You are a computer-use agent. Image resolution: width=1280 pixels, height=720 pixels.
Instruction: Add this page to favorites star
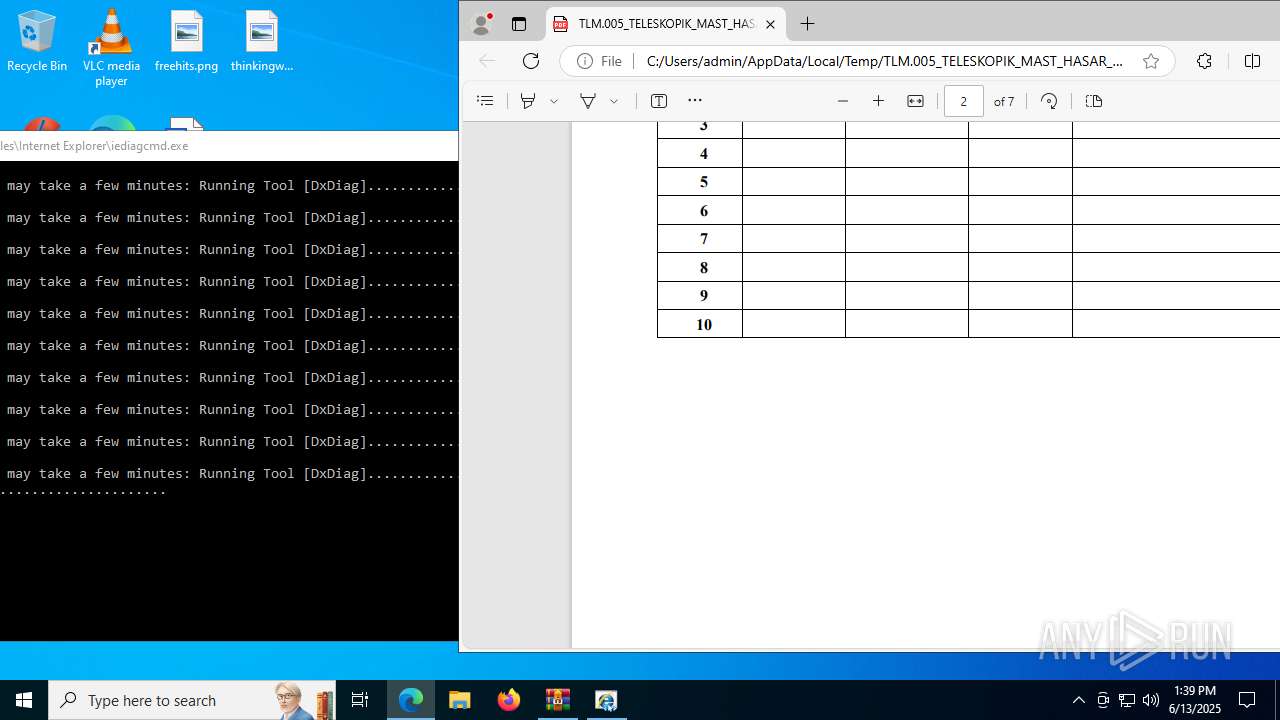click(1151, 61)
